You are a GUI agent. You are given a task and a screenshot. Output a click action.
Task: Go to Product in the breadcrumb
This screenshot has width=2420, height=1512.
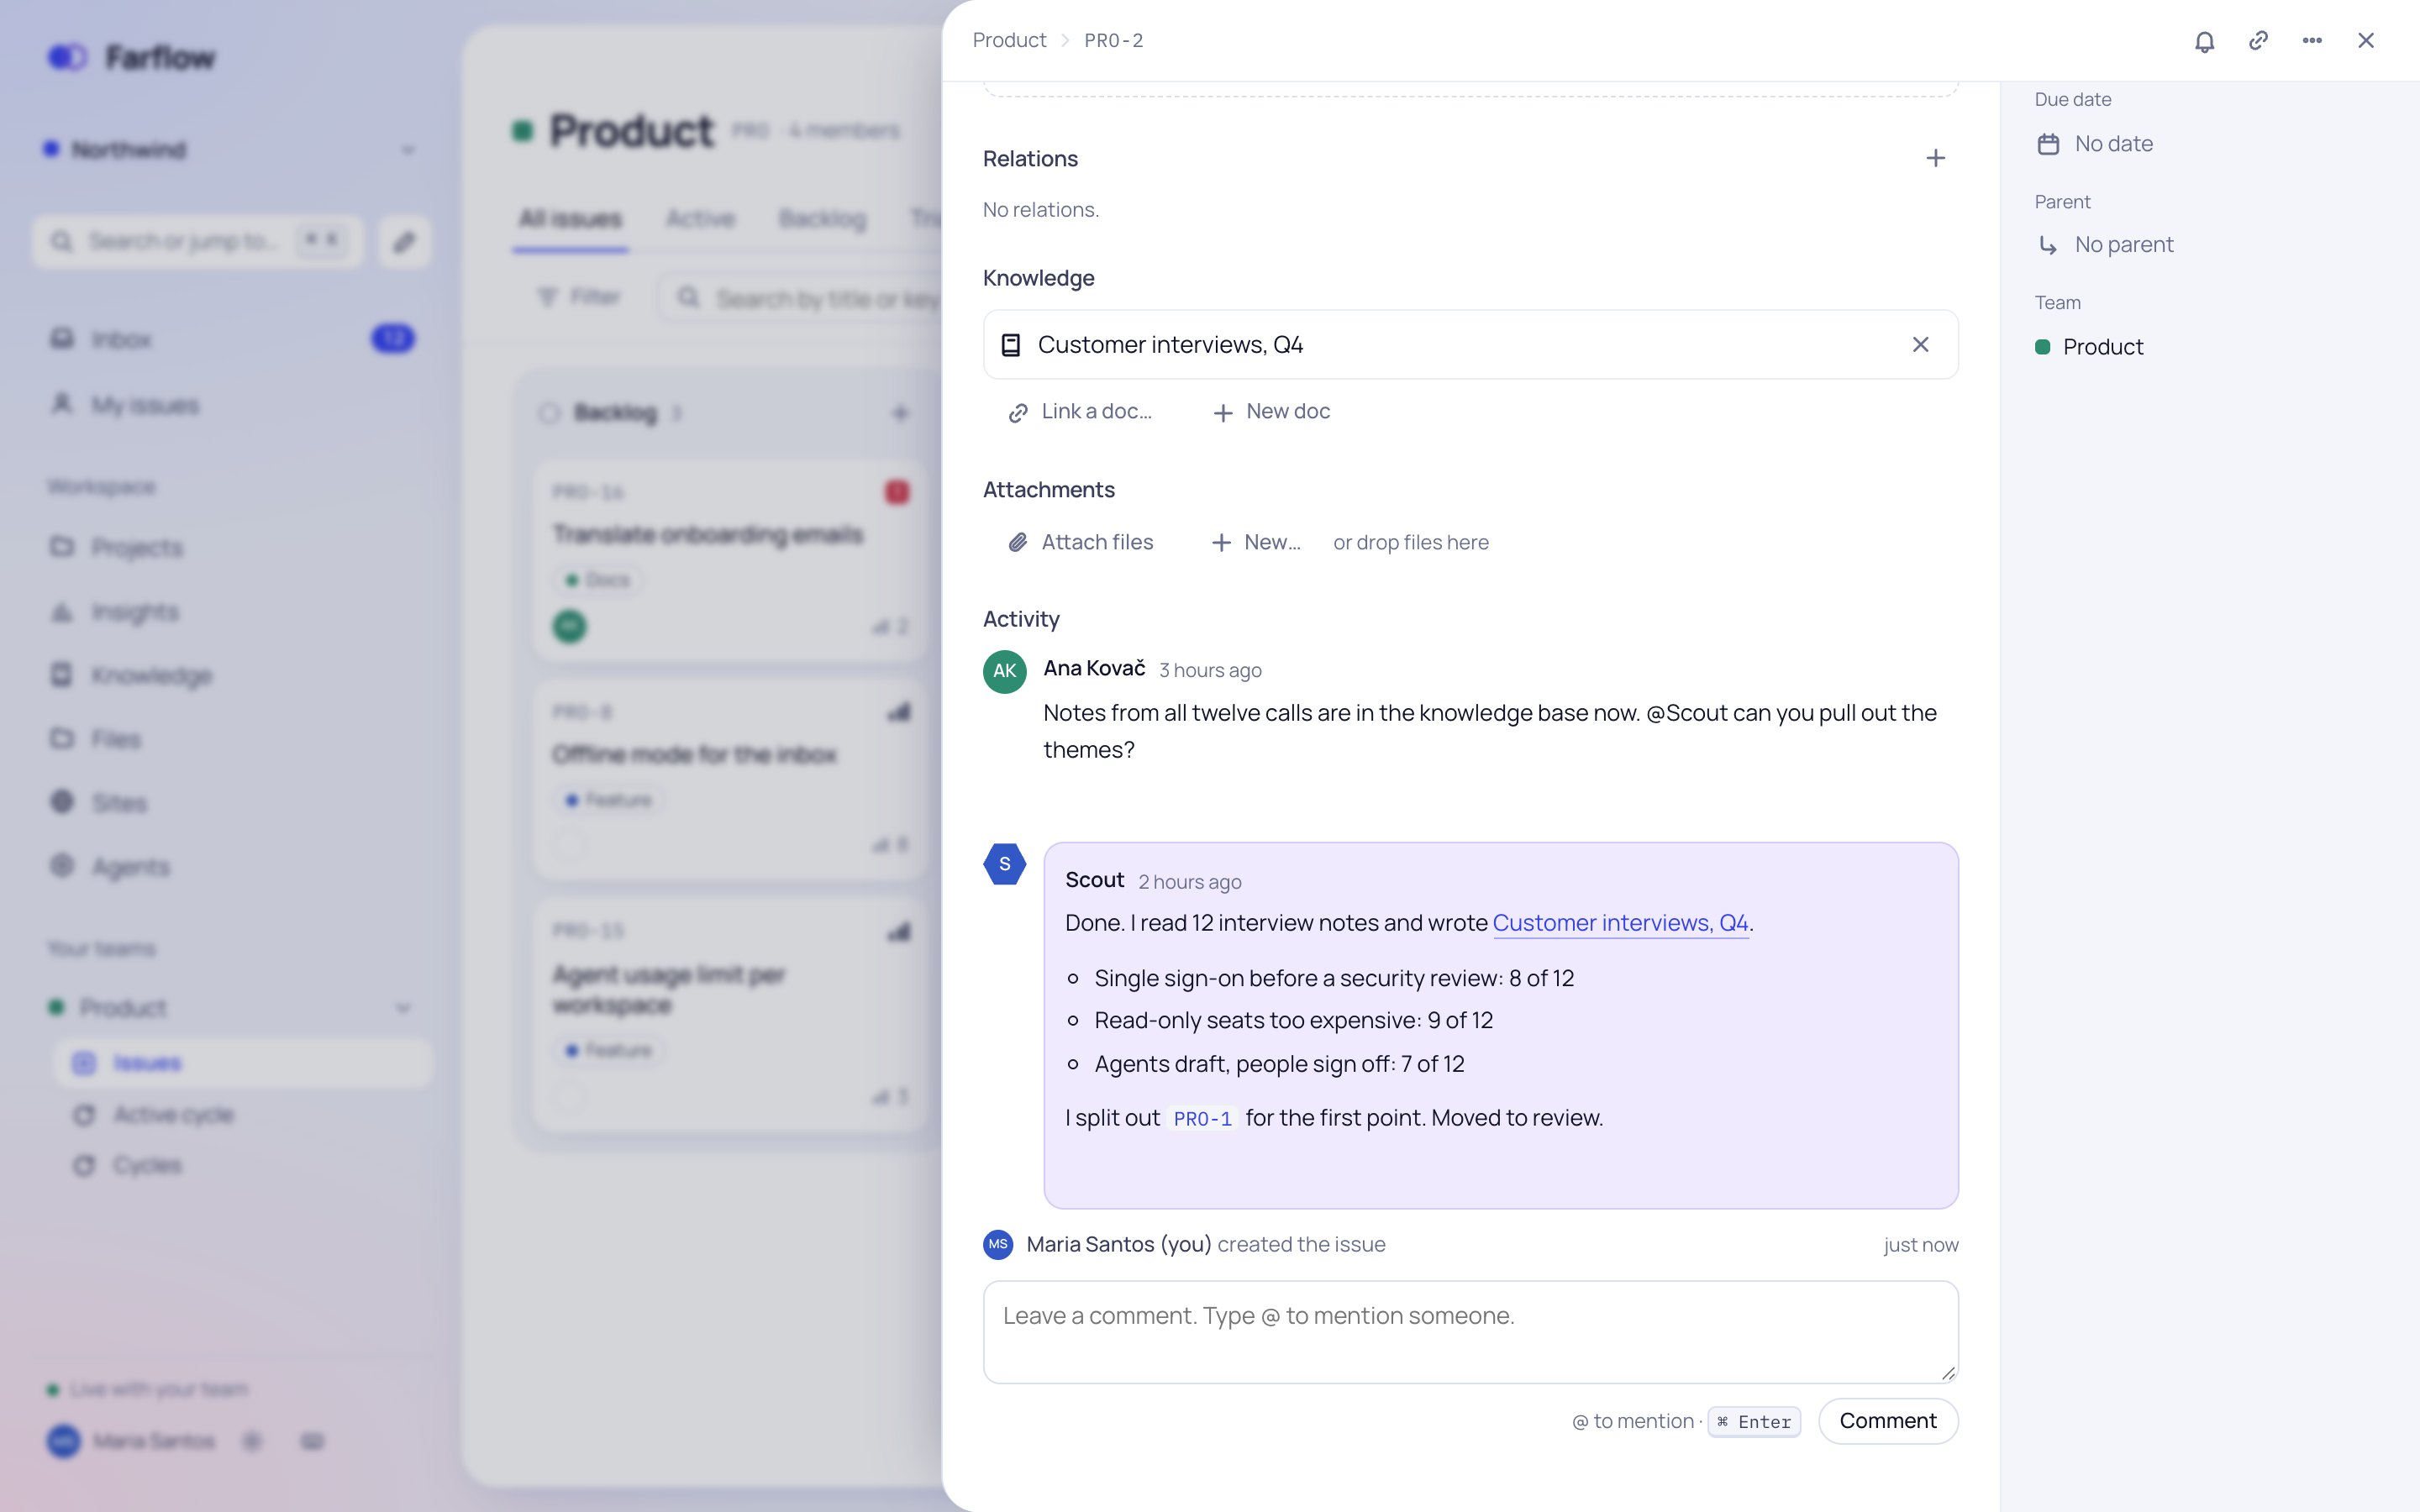1009,41
